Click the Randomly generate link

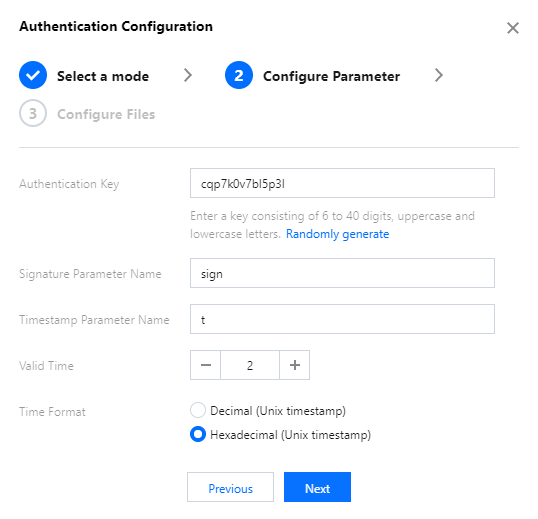point(338,234)
